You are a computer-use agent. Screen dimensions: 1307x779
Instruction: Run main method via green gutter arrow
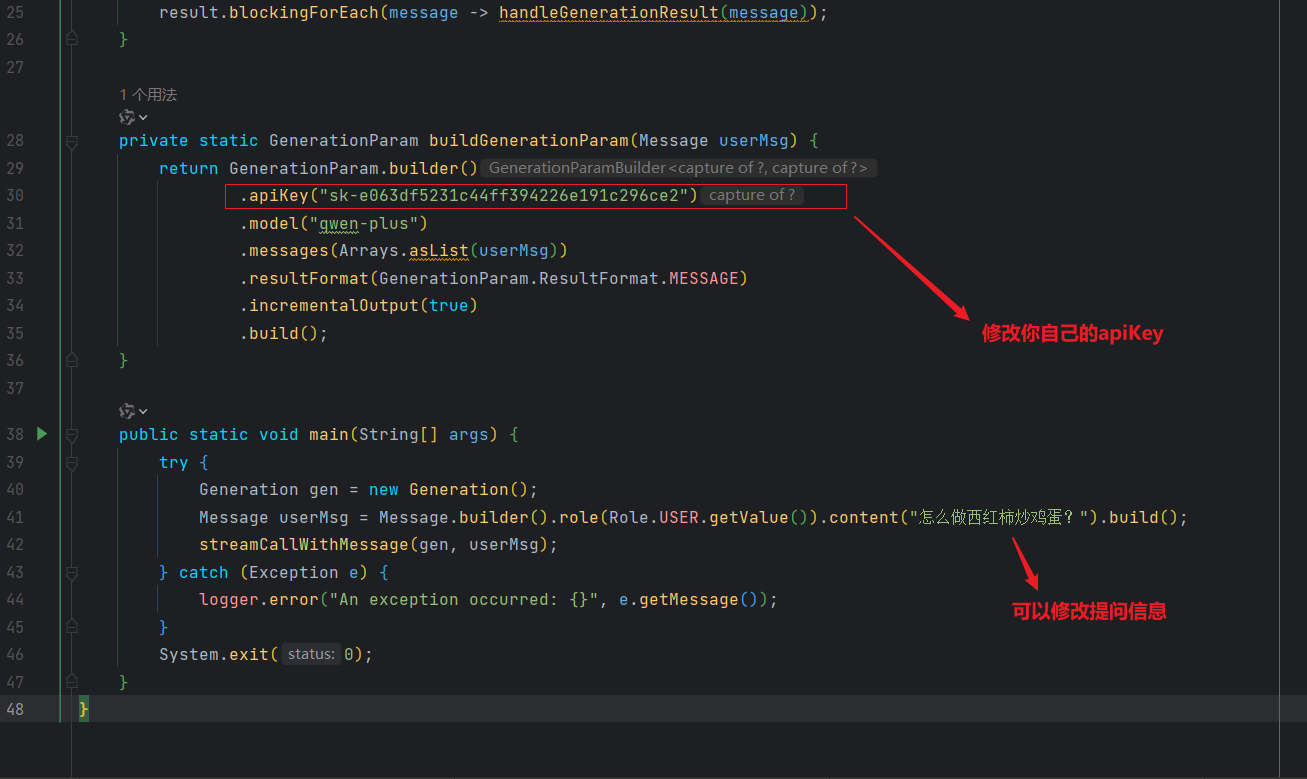(42, 434)
